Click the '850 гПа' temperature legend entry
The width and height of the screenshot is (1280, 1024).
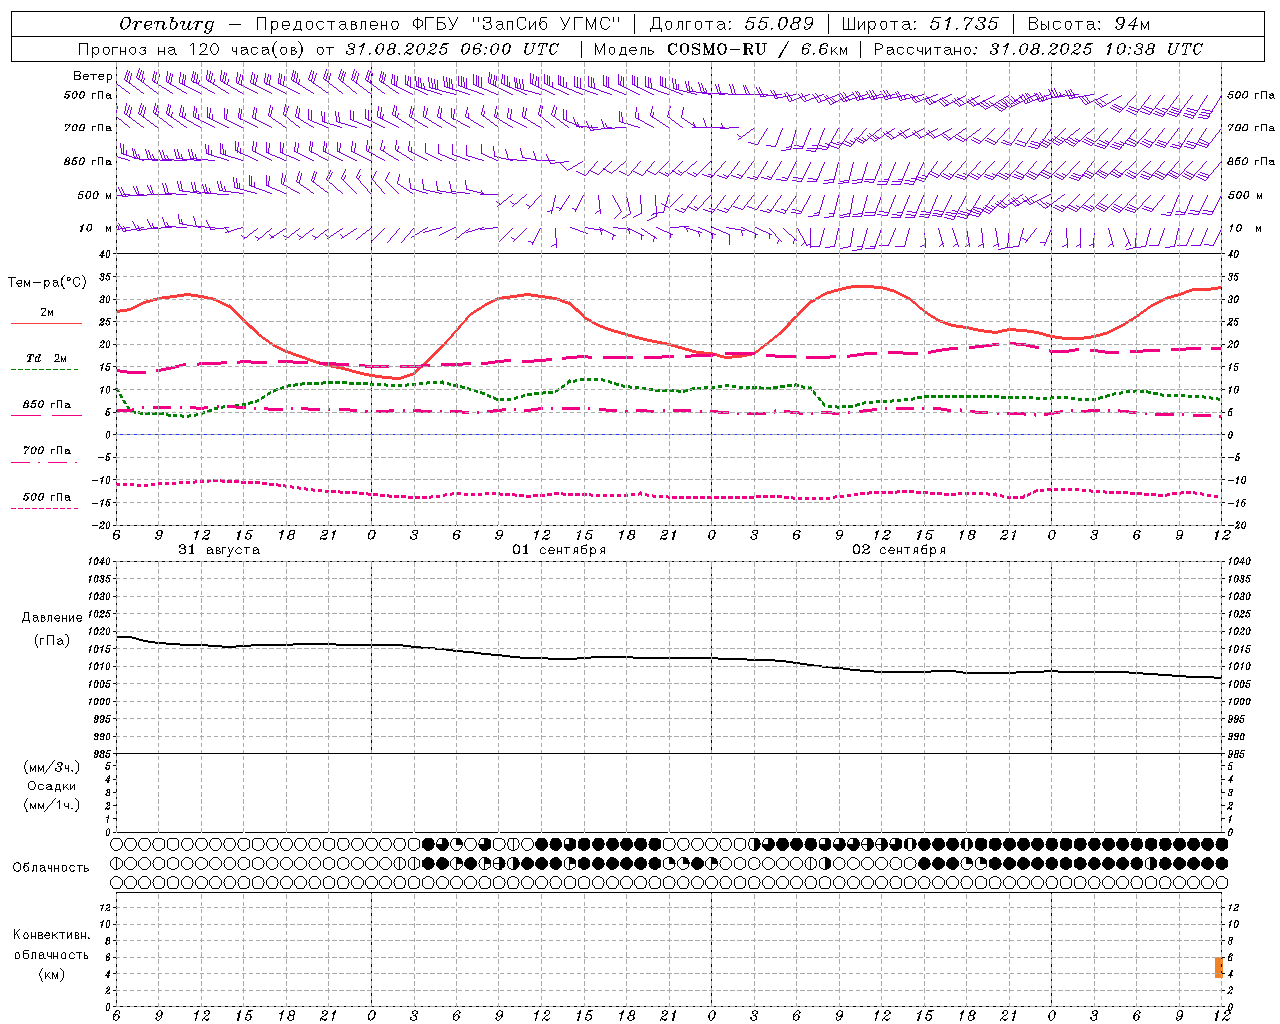click(47, 405)
